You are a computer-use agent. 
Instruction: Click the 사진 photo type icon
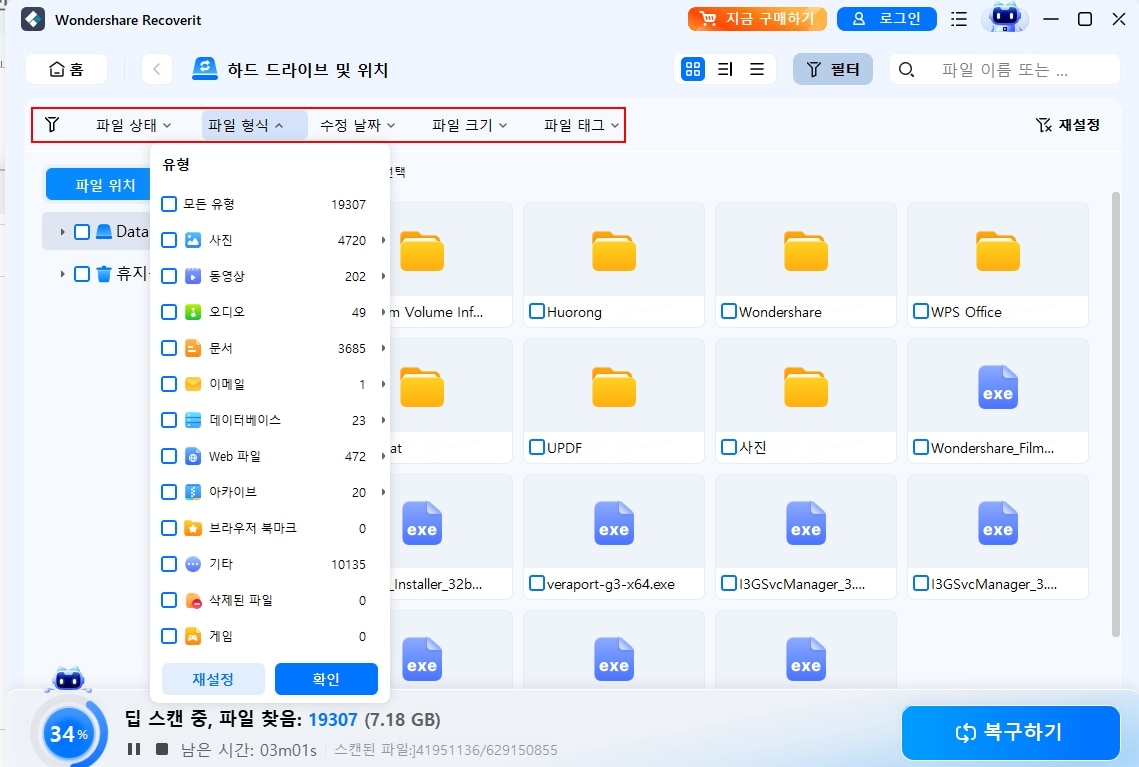(192, 240)
